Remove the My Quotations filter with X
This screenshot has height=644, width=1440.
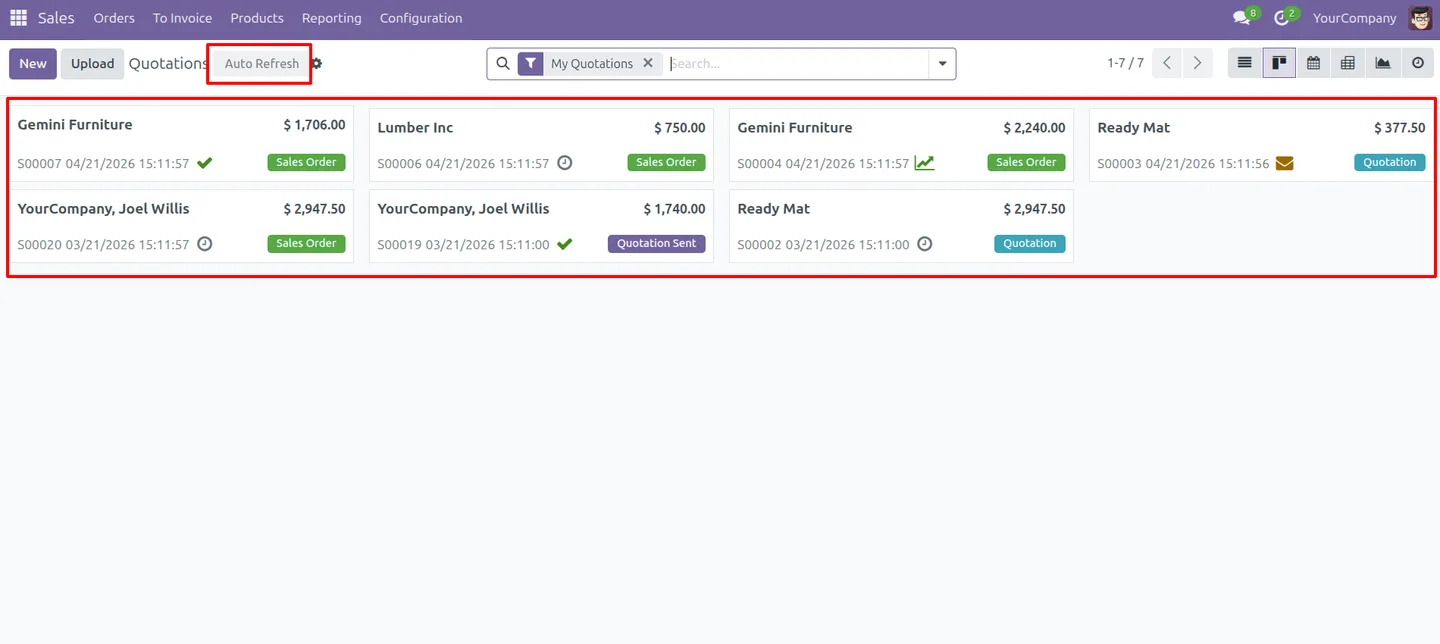pyautogui.click(x=648, y=63)
